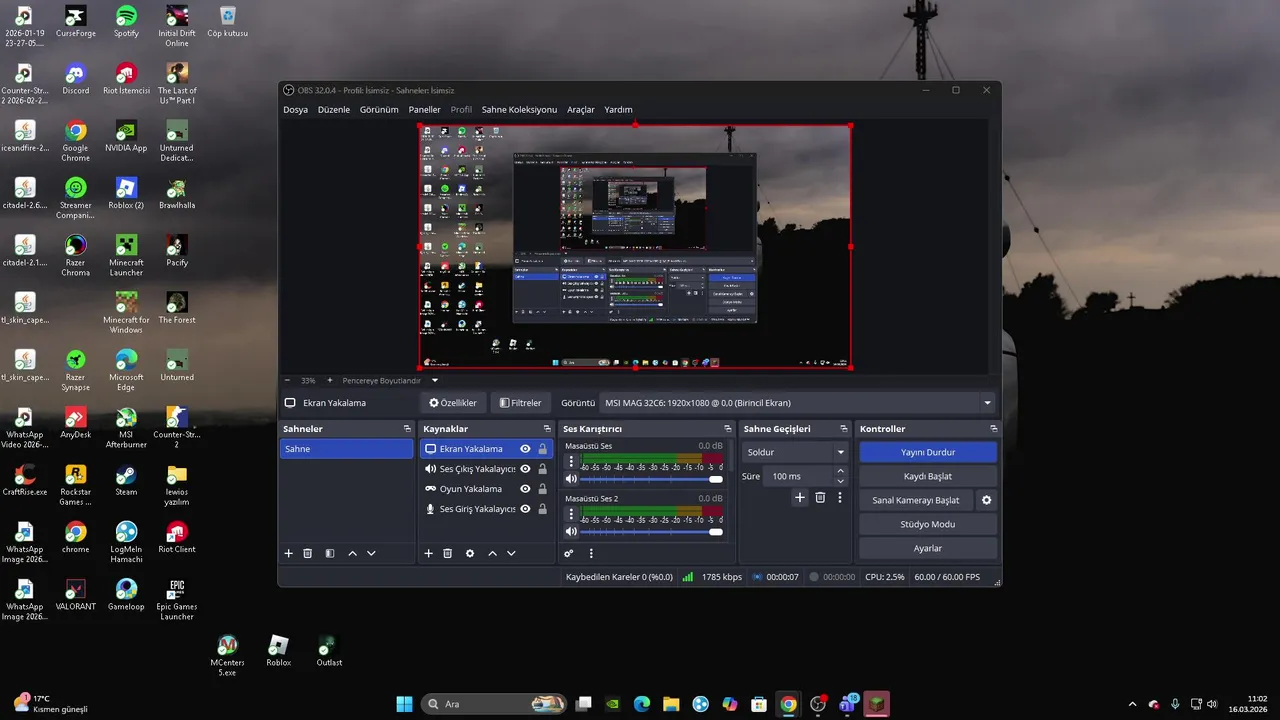
Task: Move scene down with the Sahneler down arrow
Action: (x=371, y=553)
